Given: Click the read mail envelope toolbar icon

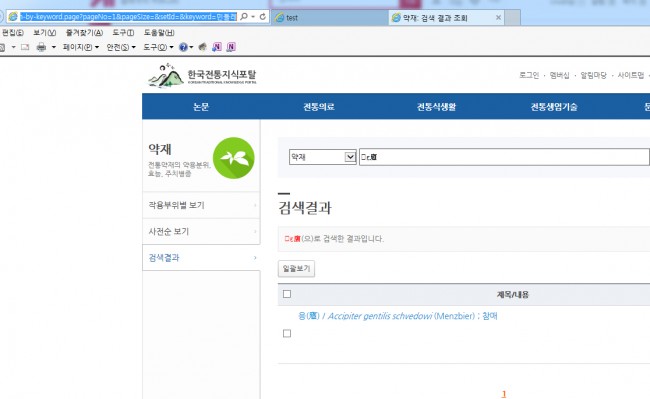Looking at the screenshot, I should point(25,47).
